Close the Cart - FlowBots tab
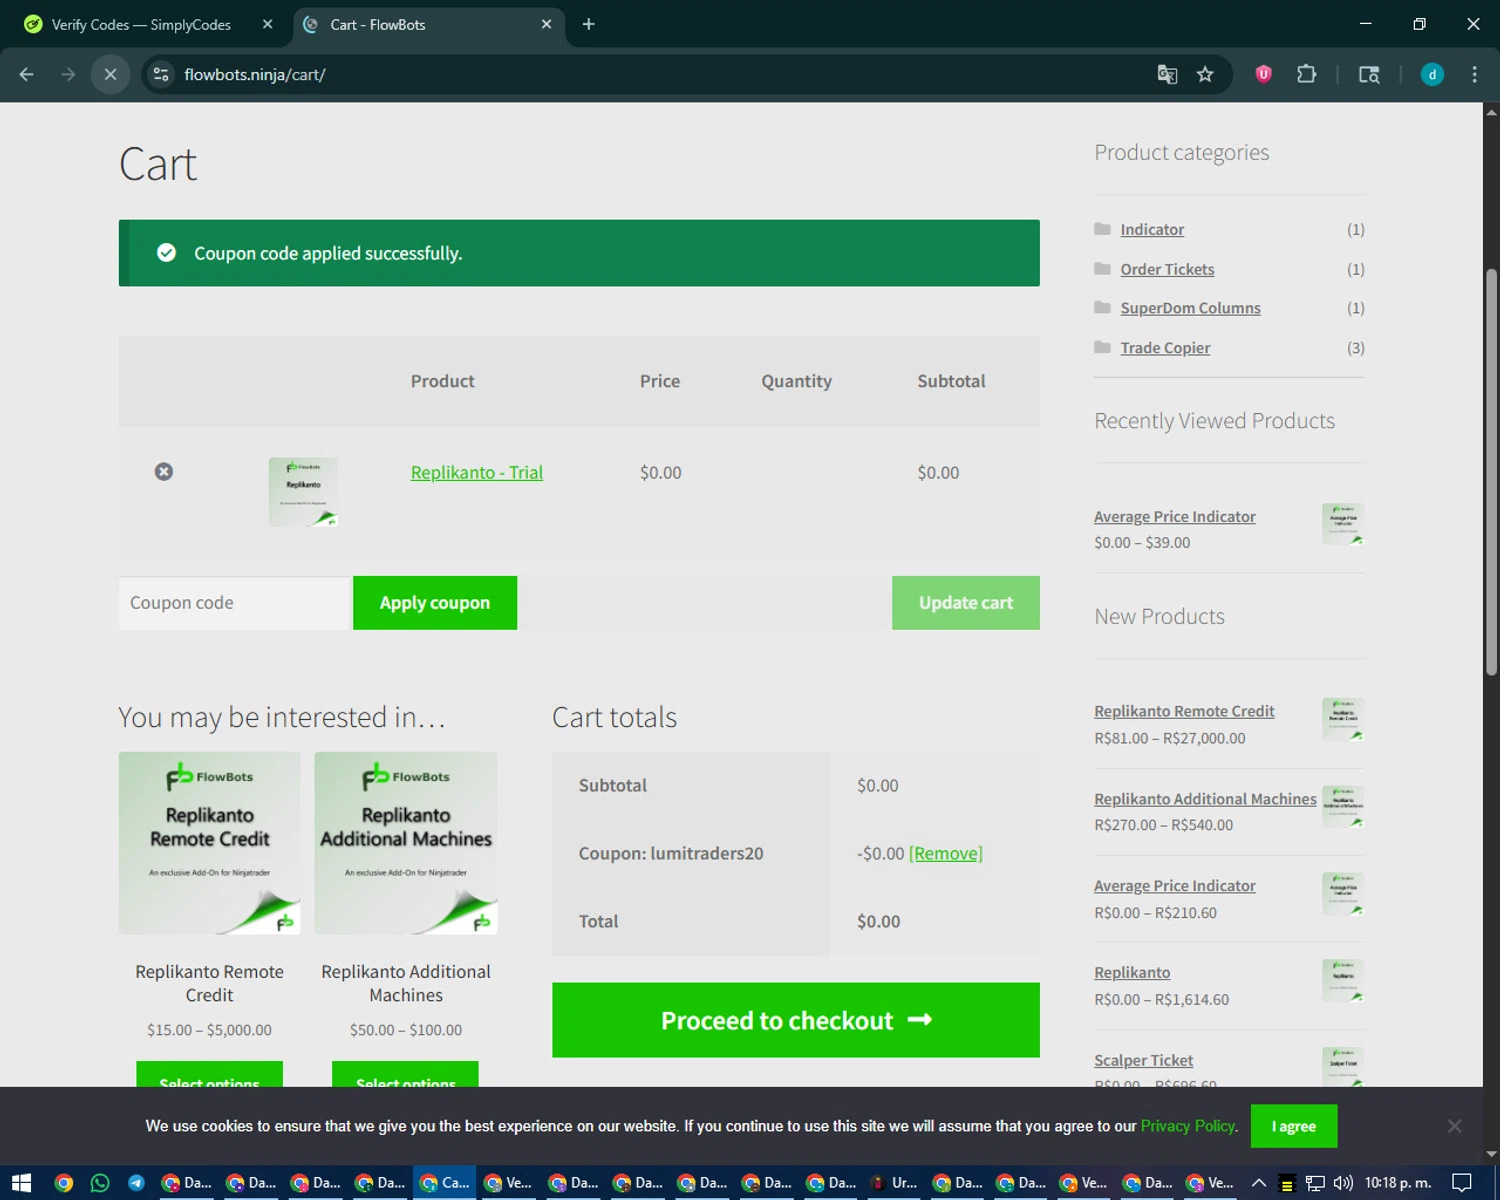 click(x=546, y=24)
